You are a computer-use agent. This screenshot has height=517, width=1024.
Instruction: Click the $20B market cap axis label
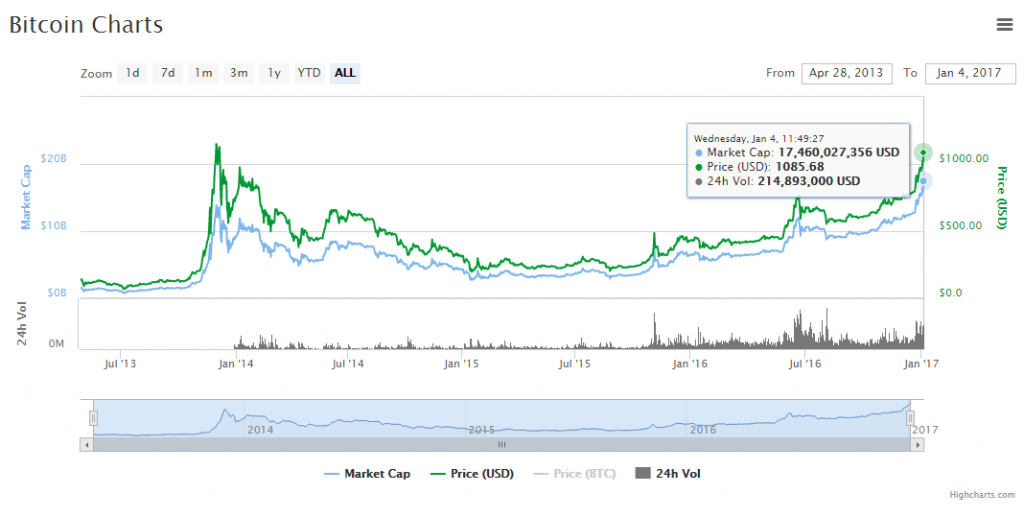point(54,159)
